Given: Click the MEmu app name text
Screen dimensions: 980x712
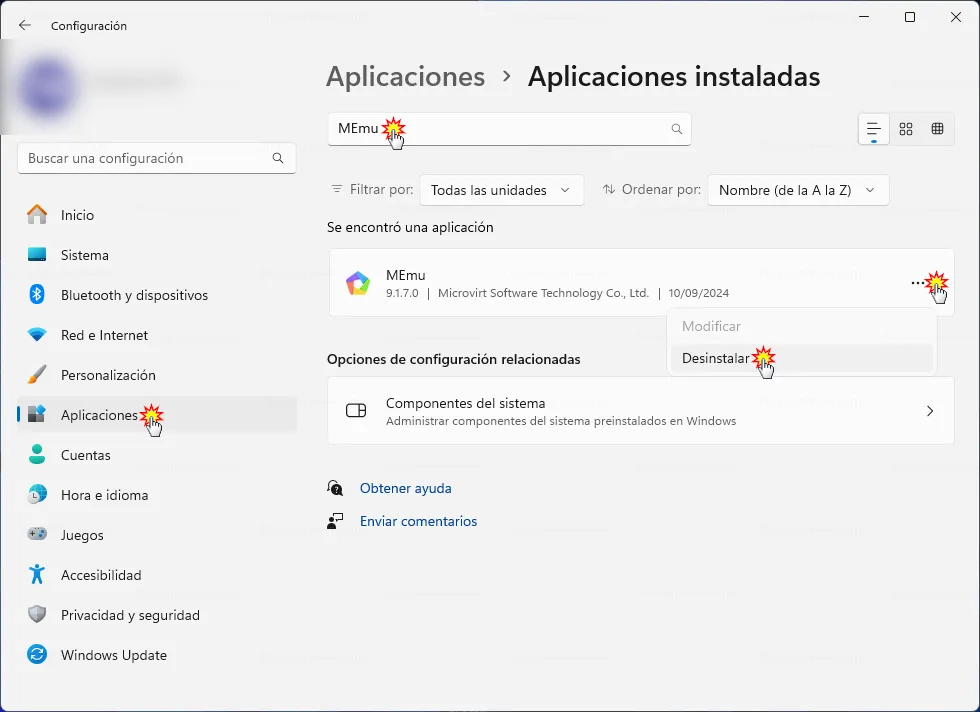Looking at the screenshot, I should click(406, 275).
